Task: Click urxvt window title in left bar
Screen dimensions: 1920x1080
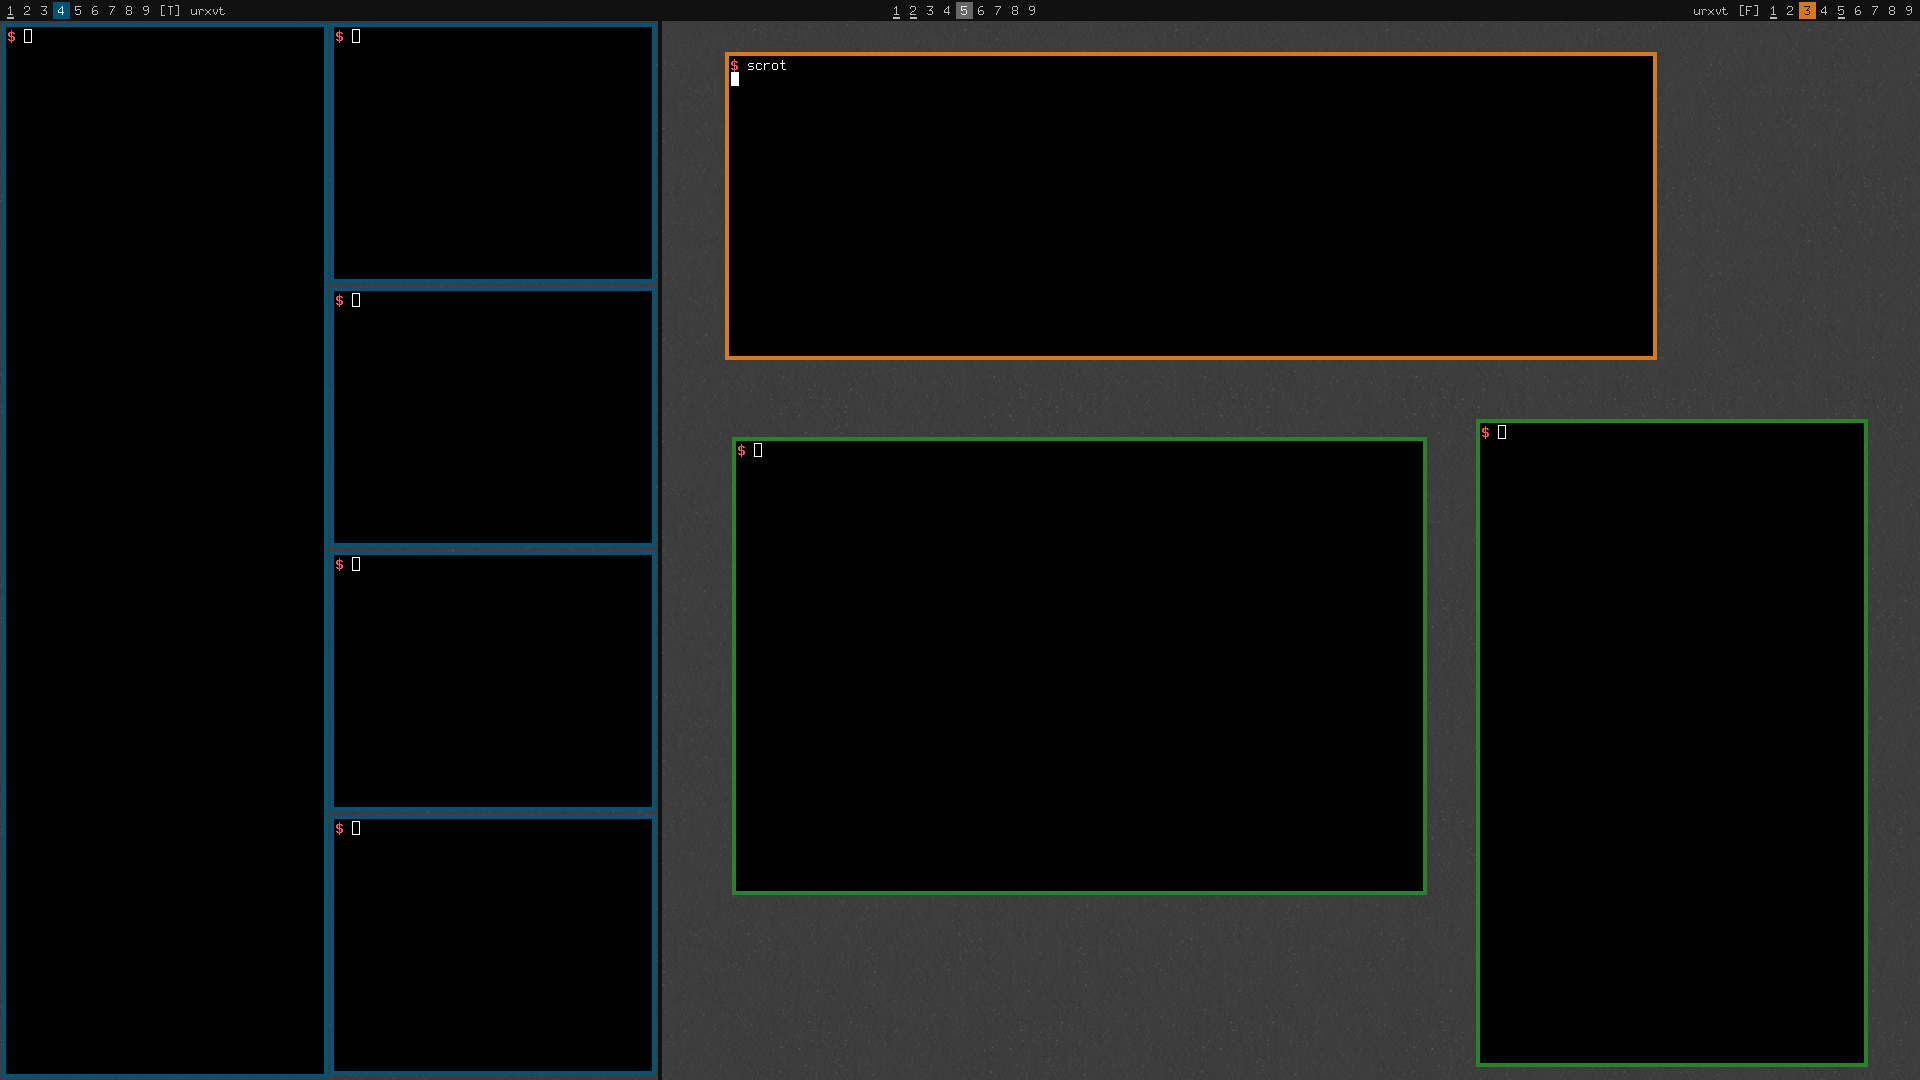Action: 208,11
